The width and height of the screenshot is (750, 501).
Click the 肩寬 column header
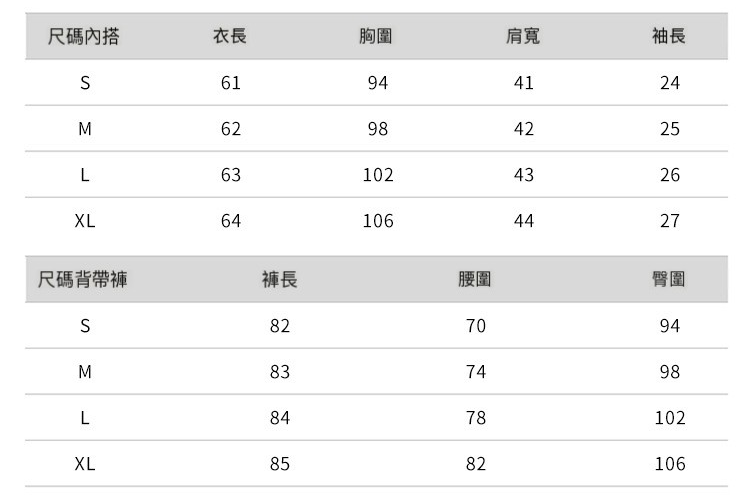pyautogui.click(x=523, y=37)
